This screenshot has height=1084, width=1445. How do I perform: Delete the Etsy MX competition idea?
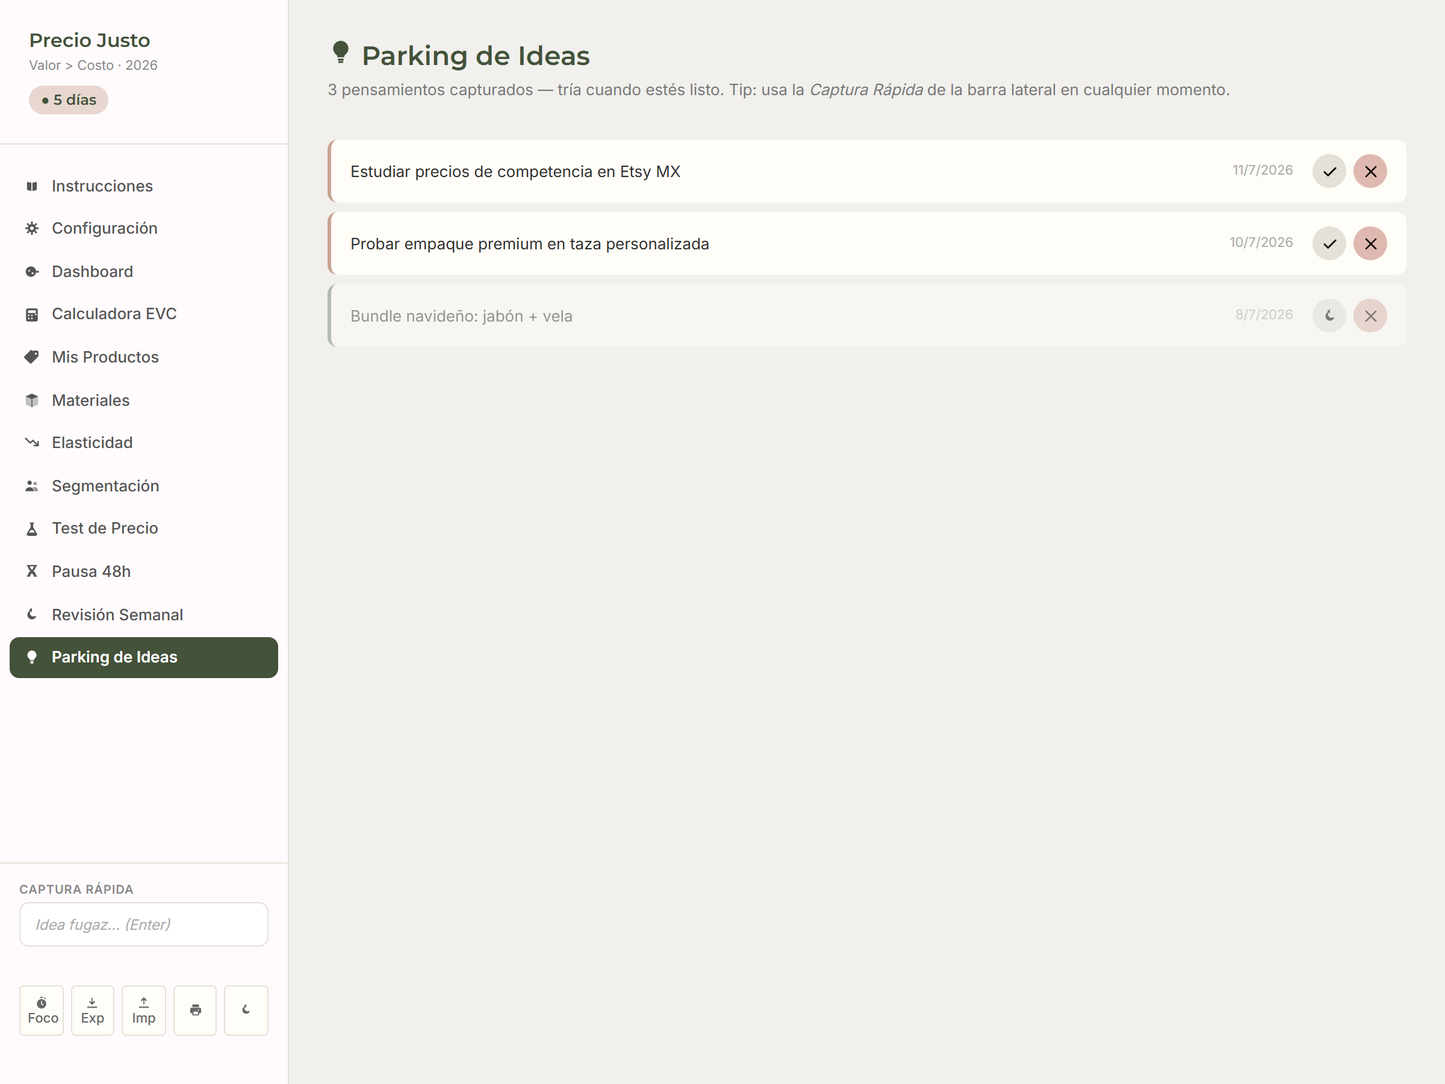tap(1370, 172)
